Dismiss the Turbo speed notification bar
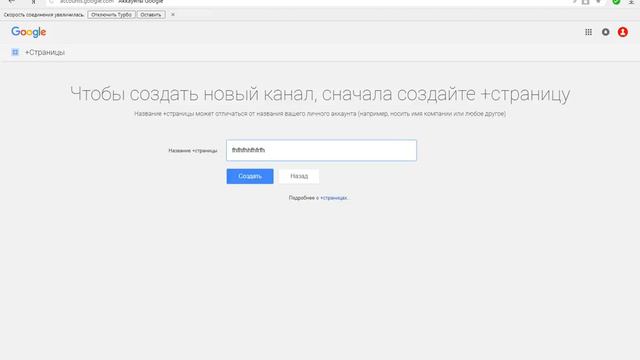This screenshot has height=360, width=640. coord(173,15)
